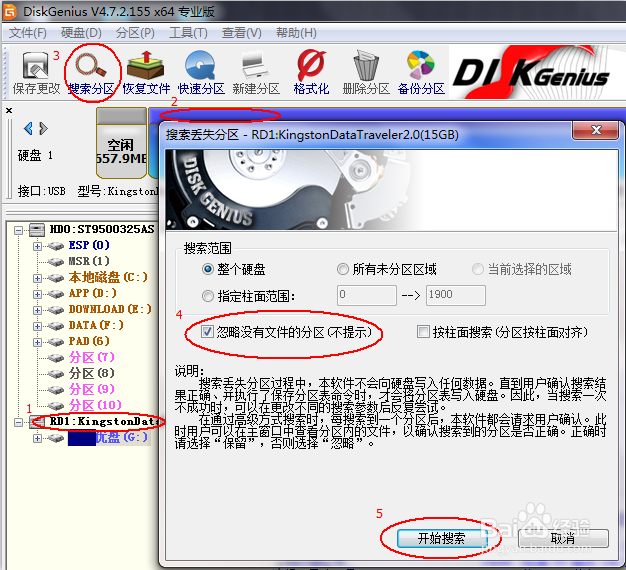
Task: Click the drive icon beside APP(D:)
Action: pos(55,294)
